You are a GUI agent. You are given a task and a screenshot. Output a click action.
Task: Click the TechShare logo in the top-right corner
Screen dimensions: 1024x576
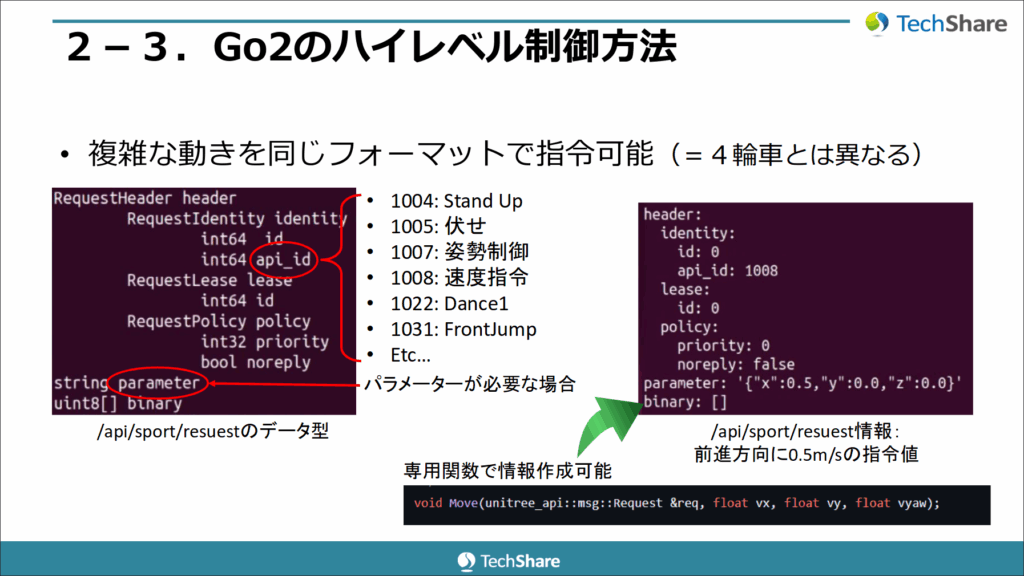(x=935, y=23)
